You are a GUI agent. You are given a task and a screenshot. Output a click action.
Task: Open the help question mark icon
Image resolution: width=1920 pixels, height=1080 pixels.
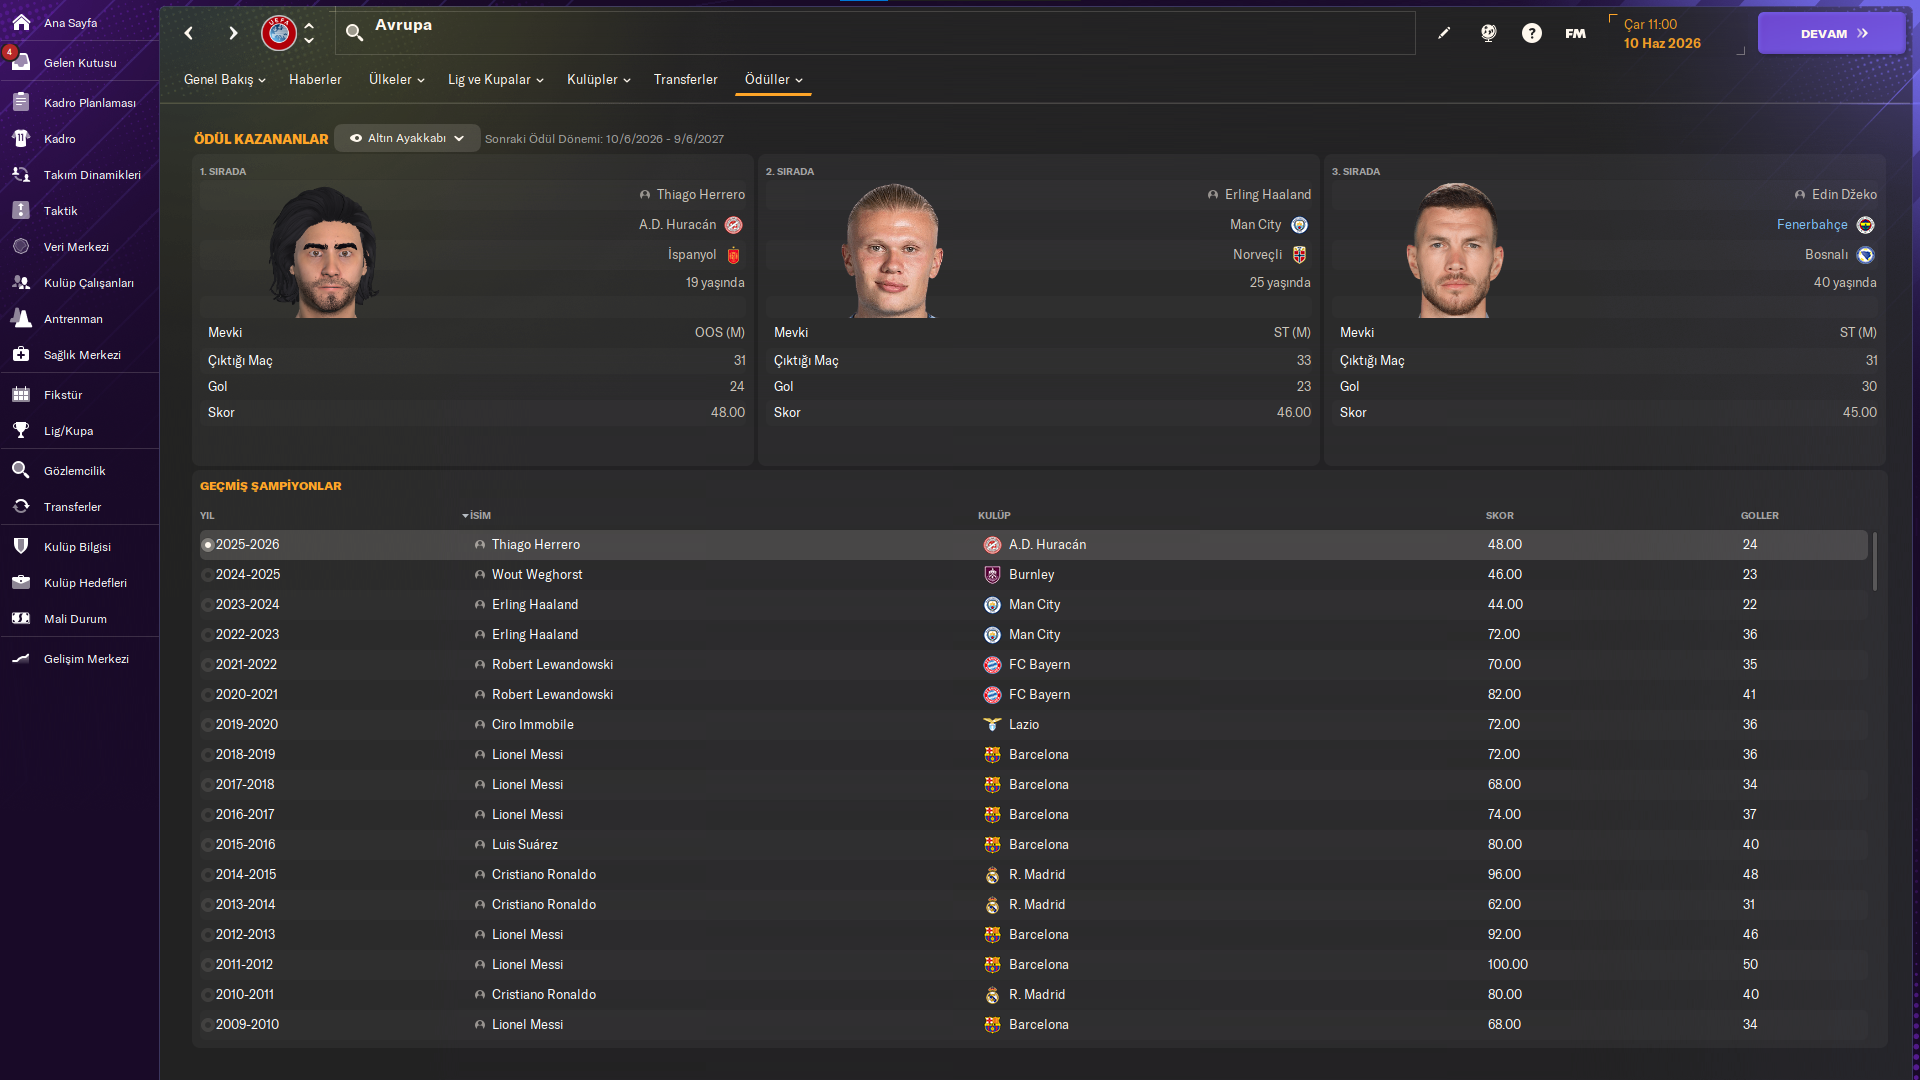point(1531,33)
